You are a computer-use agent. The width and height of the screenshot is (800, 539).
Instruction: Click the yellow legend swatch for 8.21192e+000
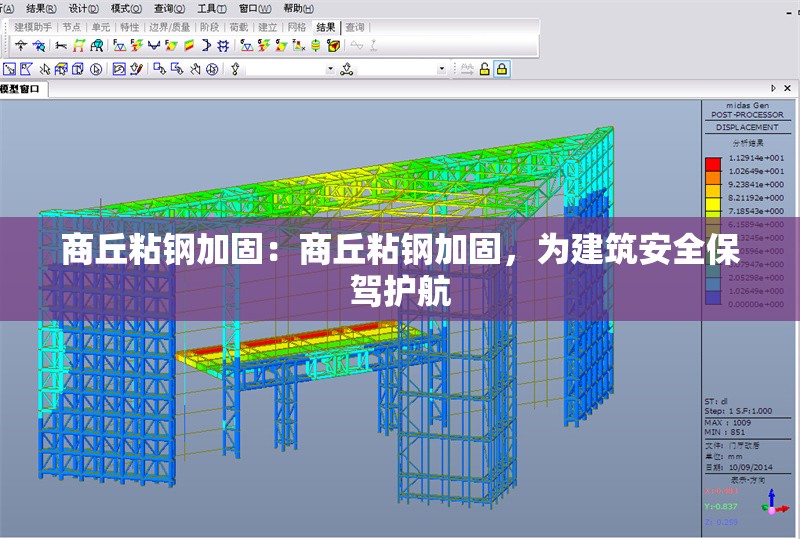click(713, 204)
